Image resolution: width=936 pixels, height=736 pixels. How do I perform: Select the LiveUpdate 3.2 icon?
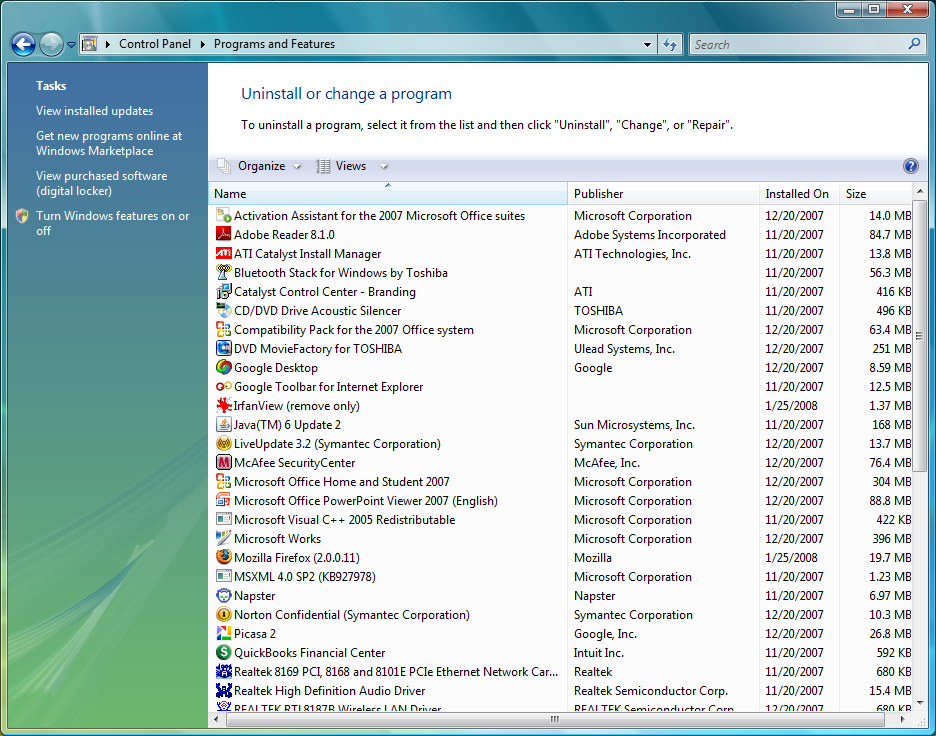223,444
